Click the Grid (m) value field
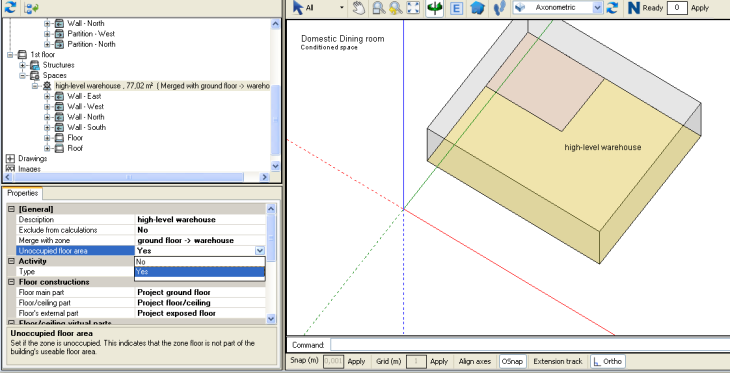 tap(417, 361)
